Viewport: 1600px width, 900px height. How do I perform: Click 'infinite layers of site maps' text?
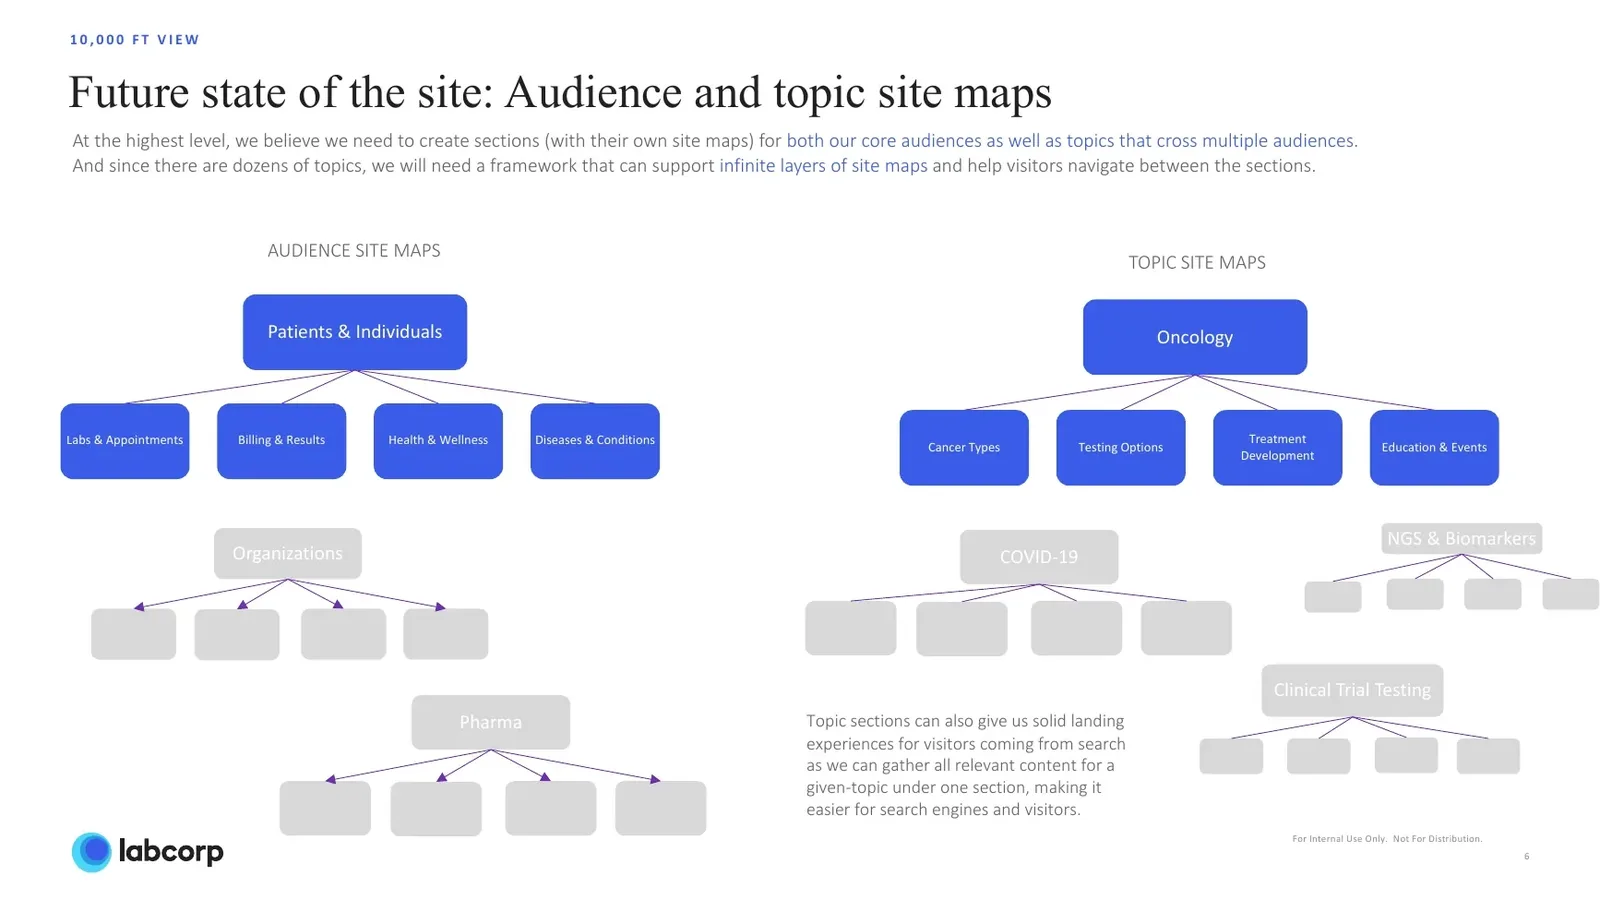(823, 166)
